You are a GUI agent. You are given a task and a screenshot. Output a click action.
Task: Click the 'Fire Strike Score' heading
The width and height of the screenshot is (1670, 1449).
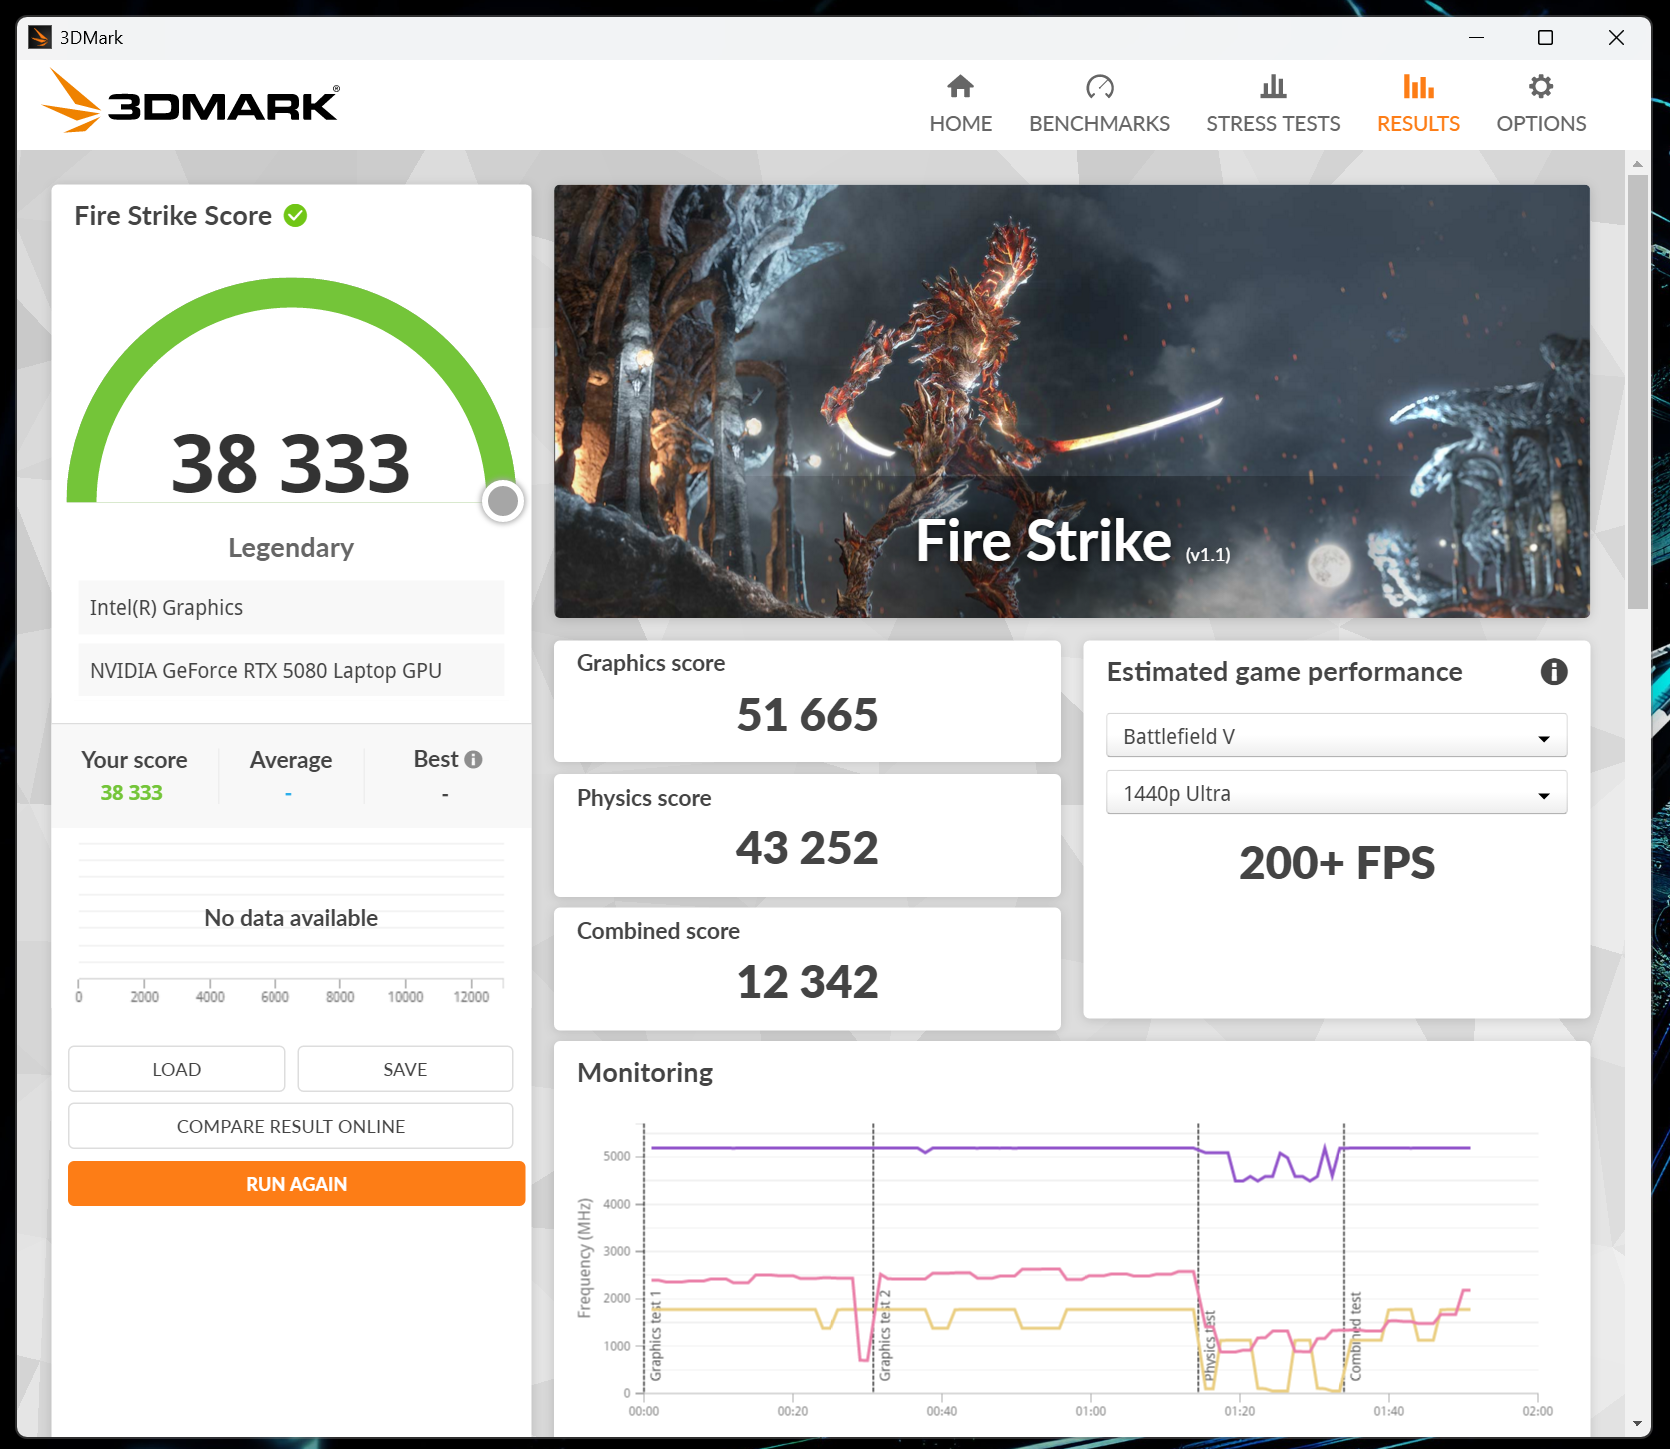pos(173,216)
